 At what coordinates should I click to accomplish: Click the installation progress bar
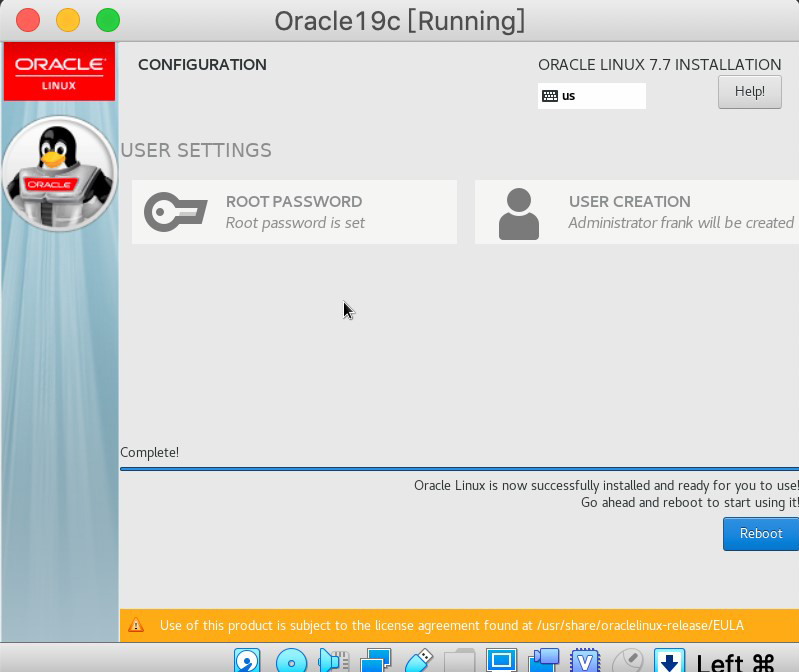[x=459, y=469]
